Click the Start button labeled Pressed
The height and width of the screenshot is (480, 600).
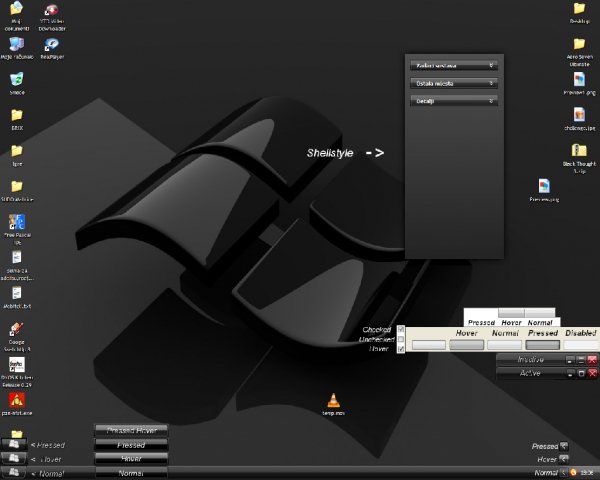click(14, 444)
